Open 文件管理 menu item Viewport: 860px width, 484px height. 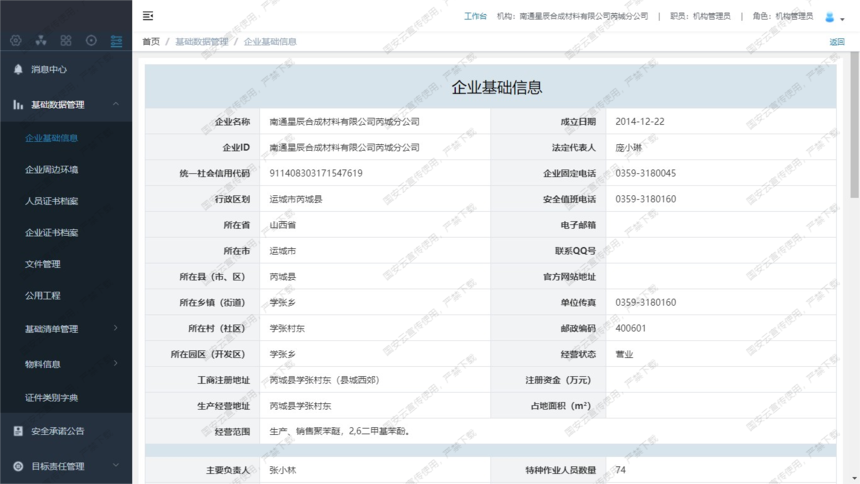pyautogui.click(x=43, y=264)
